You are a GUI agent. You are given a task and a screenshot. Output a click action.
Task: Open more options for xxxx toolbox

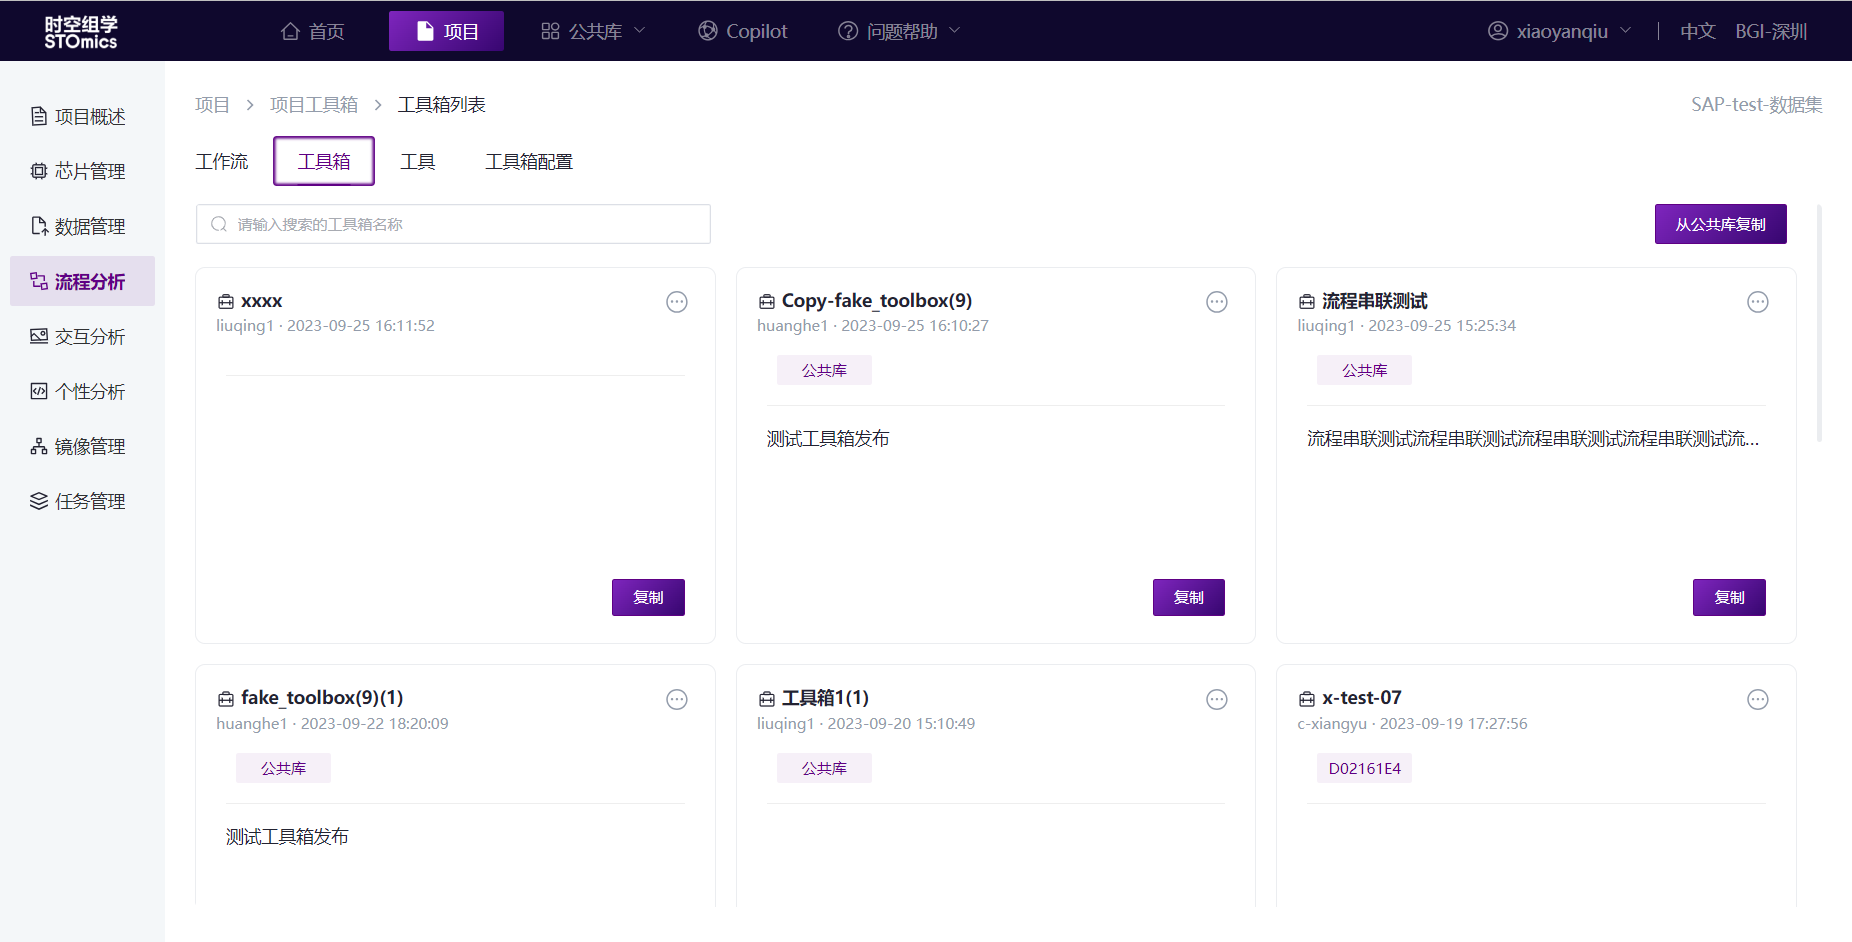coord(677,302)
